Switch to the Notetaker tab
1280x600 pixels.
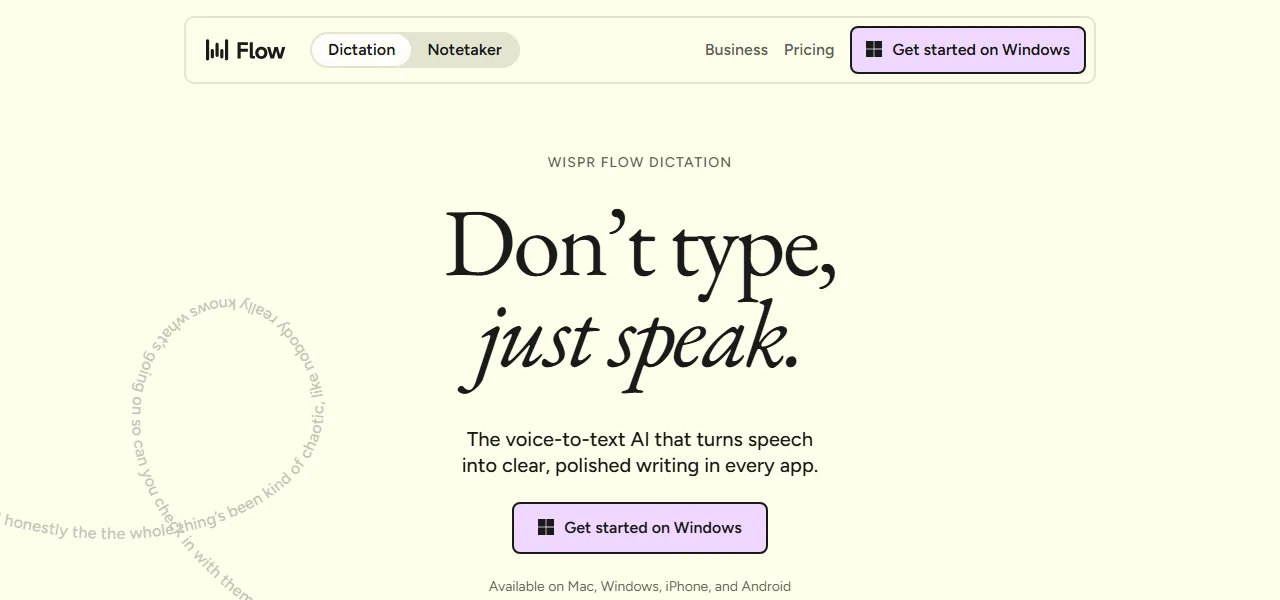pyautogui.click(x=465, y=50)
